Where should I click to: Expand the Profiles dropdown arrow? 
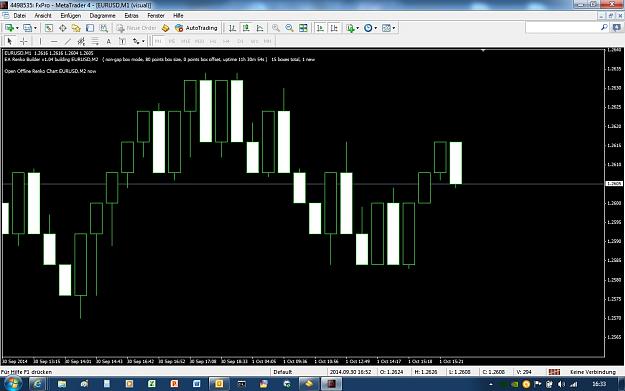click(x=35, y=28)
